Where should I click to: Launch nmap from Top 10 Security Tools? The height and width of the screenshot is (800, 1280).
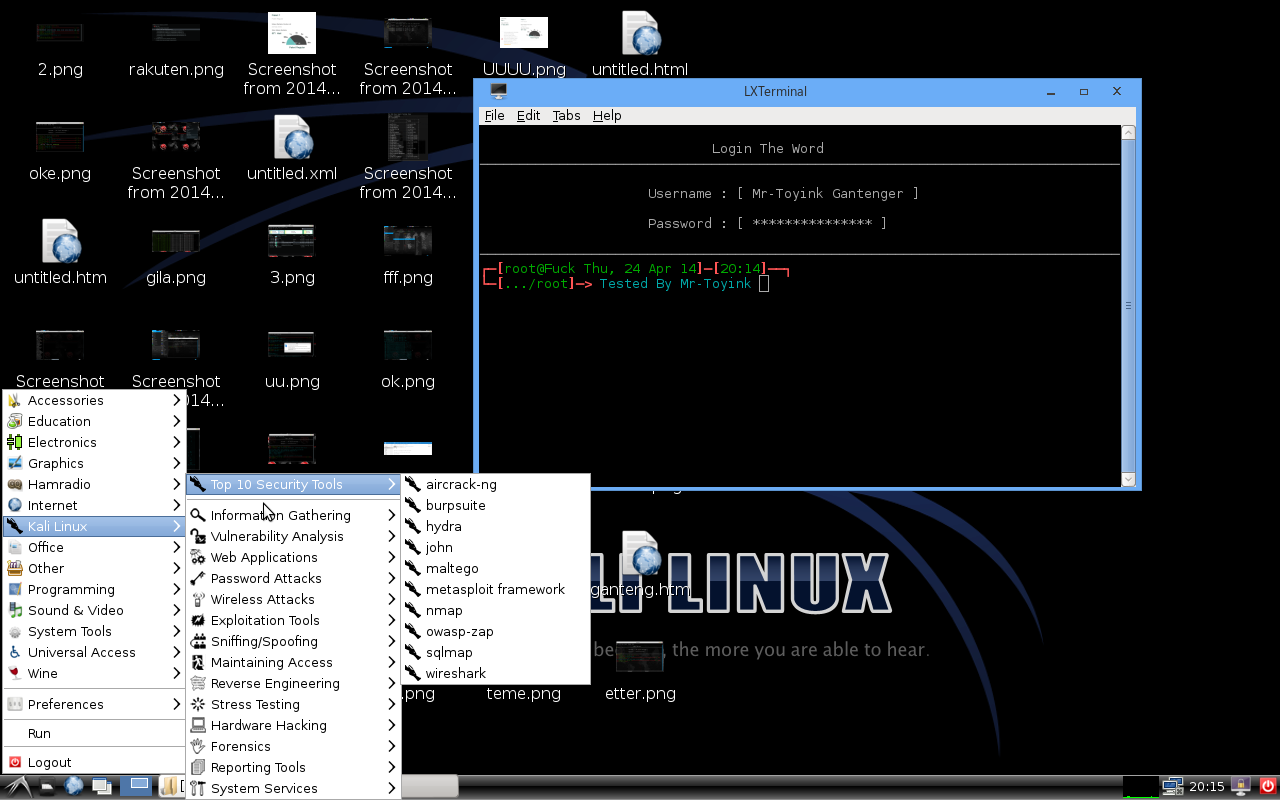(x=444, y=610)
